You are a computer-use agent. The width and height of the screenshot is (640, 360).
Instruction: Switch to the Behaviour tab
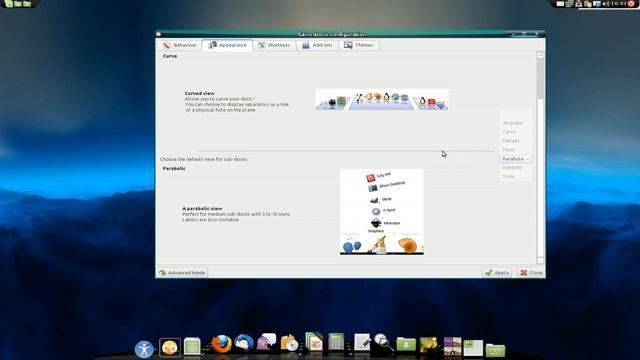pos(179,45)
